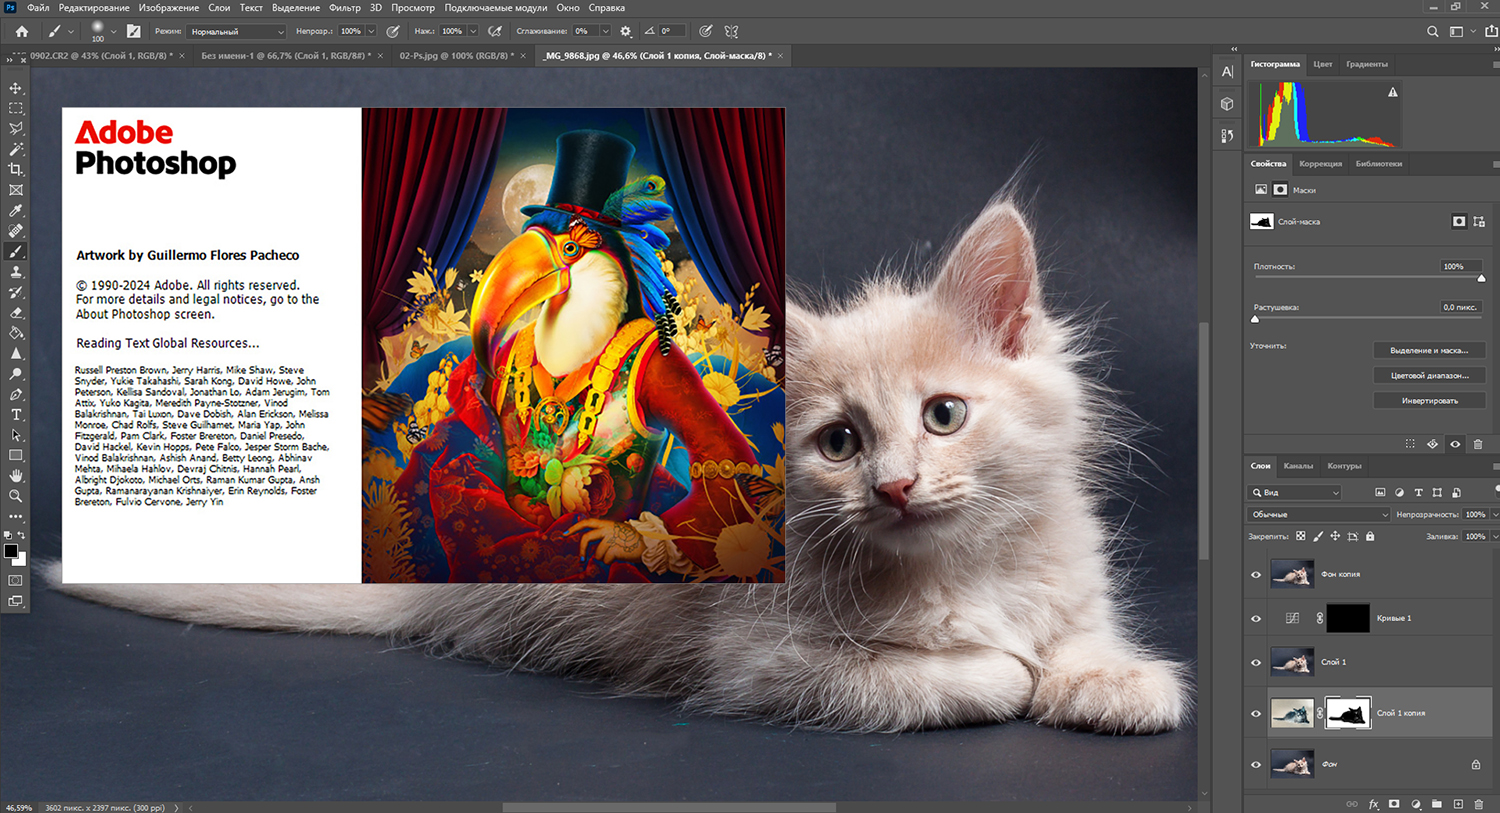Pick the Eyedropper tool
Screen dimensions: 1500x813
tap(16, 210)
